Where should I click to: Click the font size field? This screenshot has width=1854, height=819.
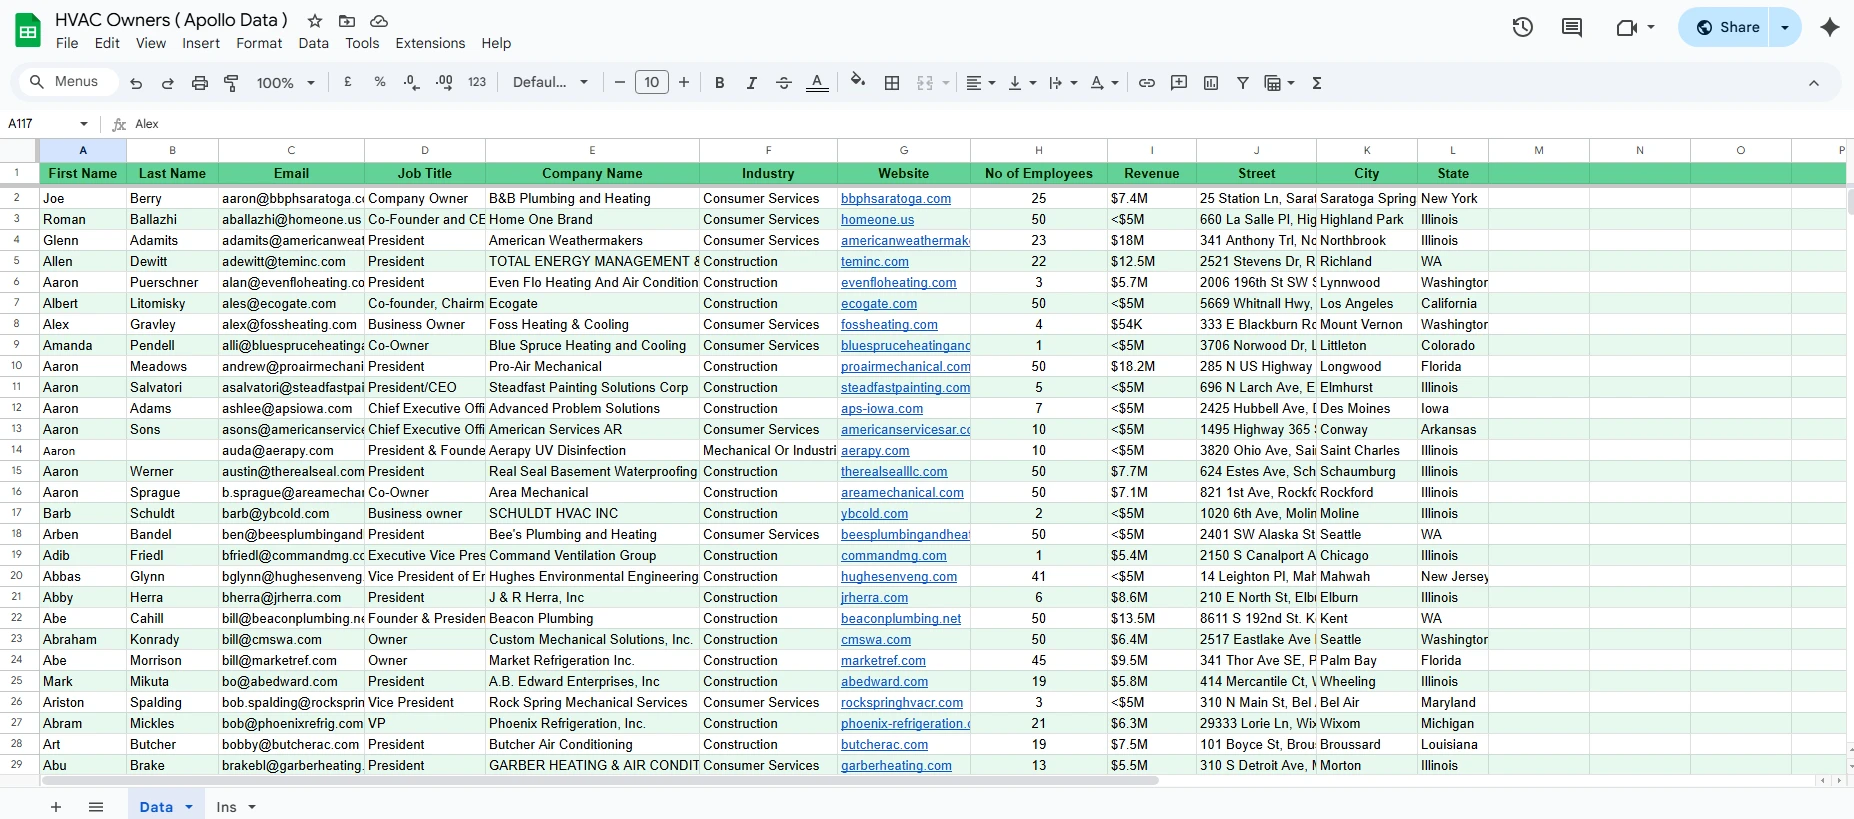652,83
